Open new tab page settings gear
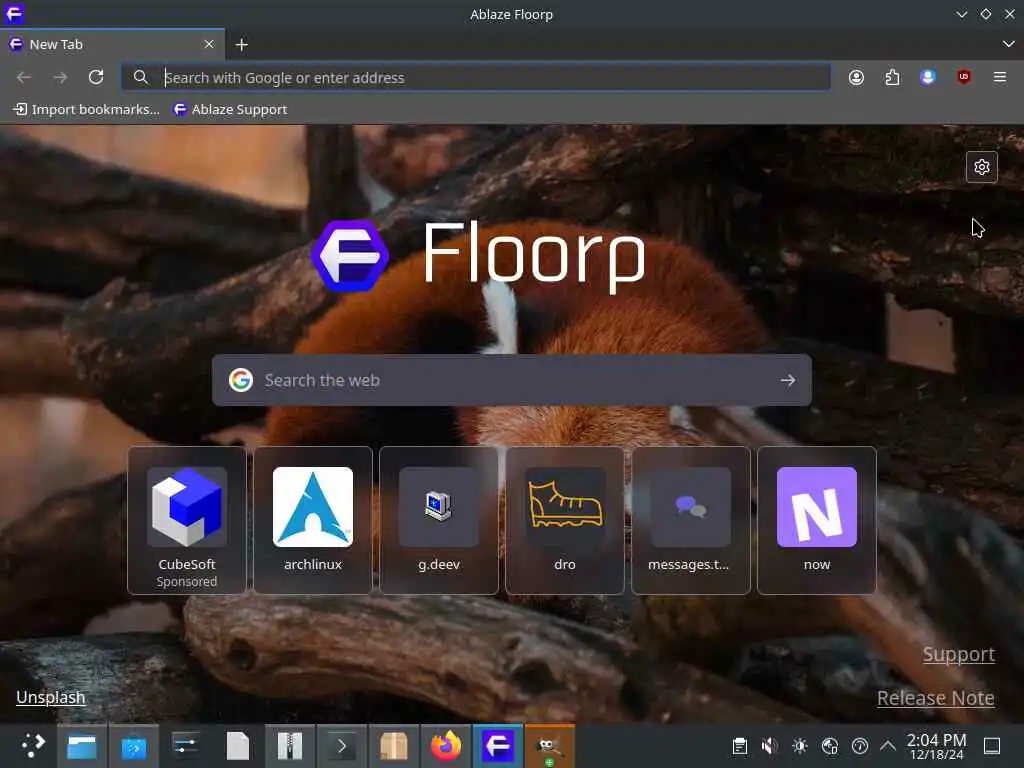 pos(982,167)
